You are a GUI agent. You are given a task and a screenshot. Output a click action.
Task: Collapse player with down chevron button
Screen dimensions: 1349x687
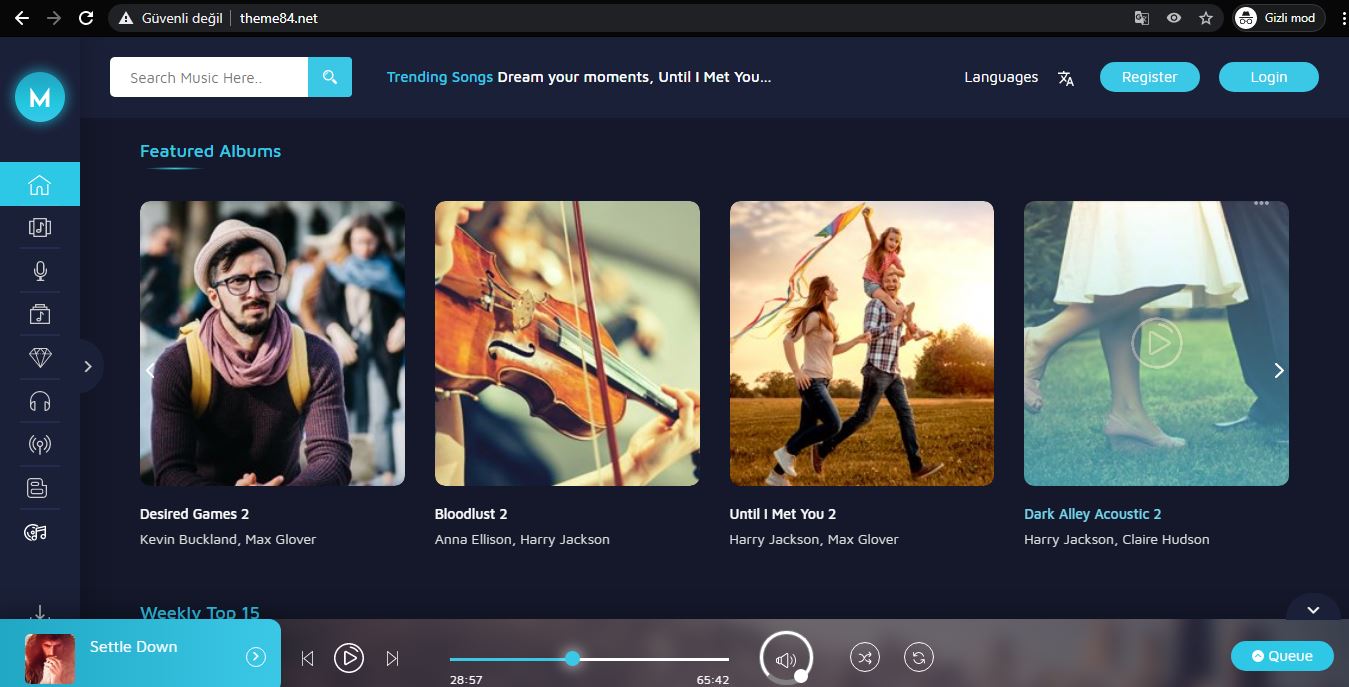tap(1313, 609)
